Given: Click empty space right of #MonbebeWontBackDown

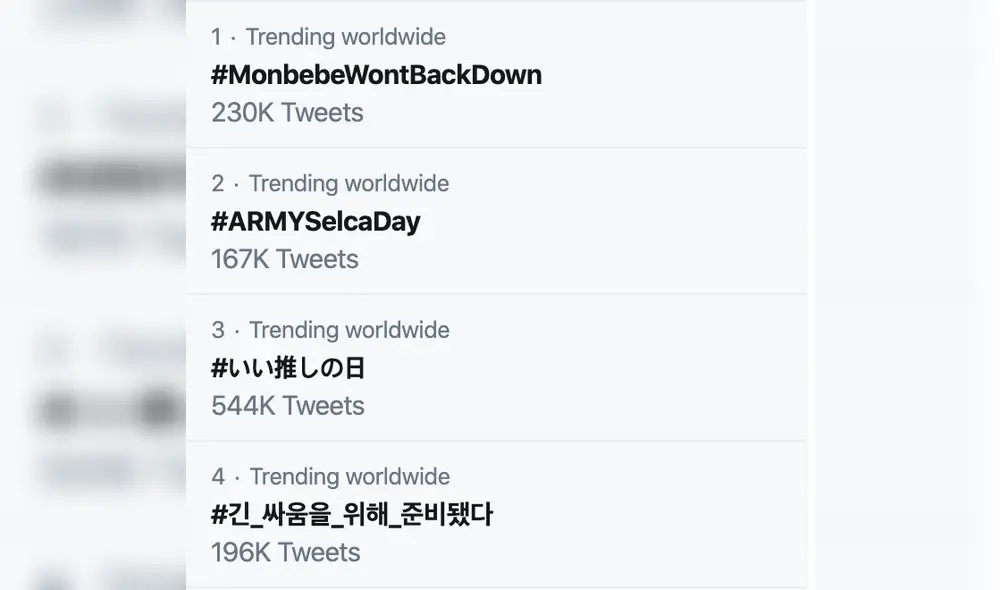Looking at the screenshot, I should (670, 75).
